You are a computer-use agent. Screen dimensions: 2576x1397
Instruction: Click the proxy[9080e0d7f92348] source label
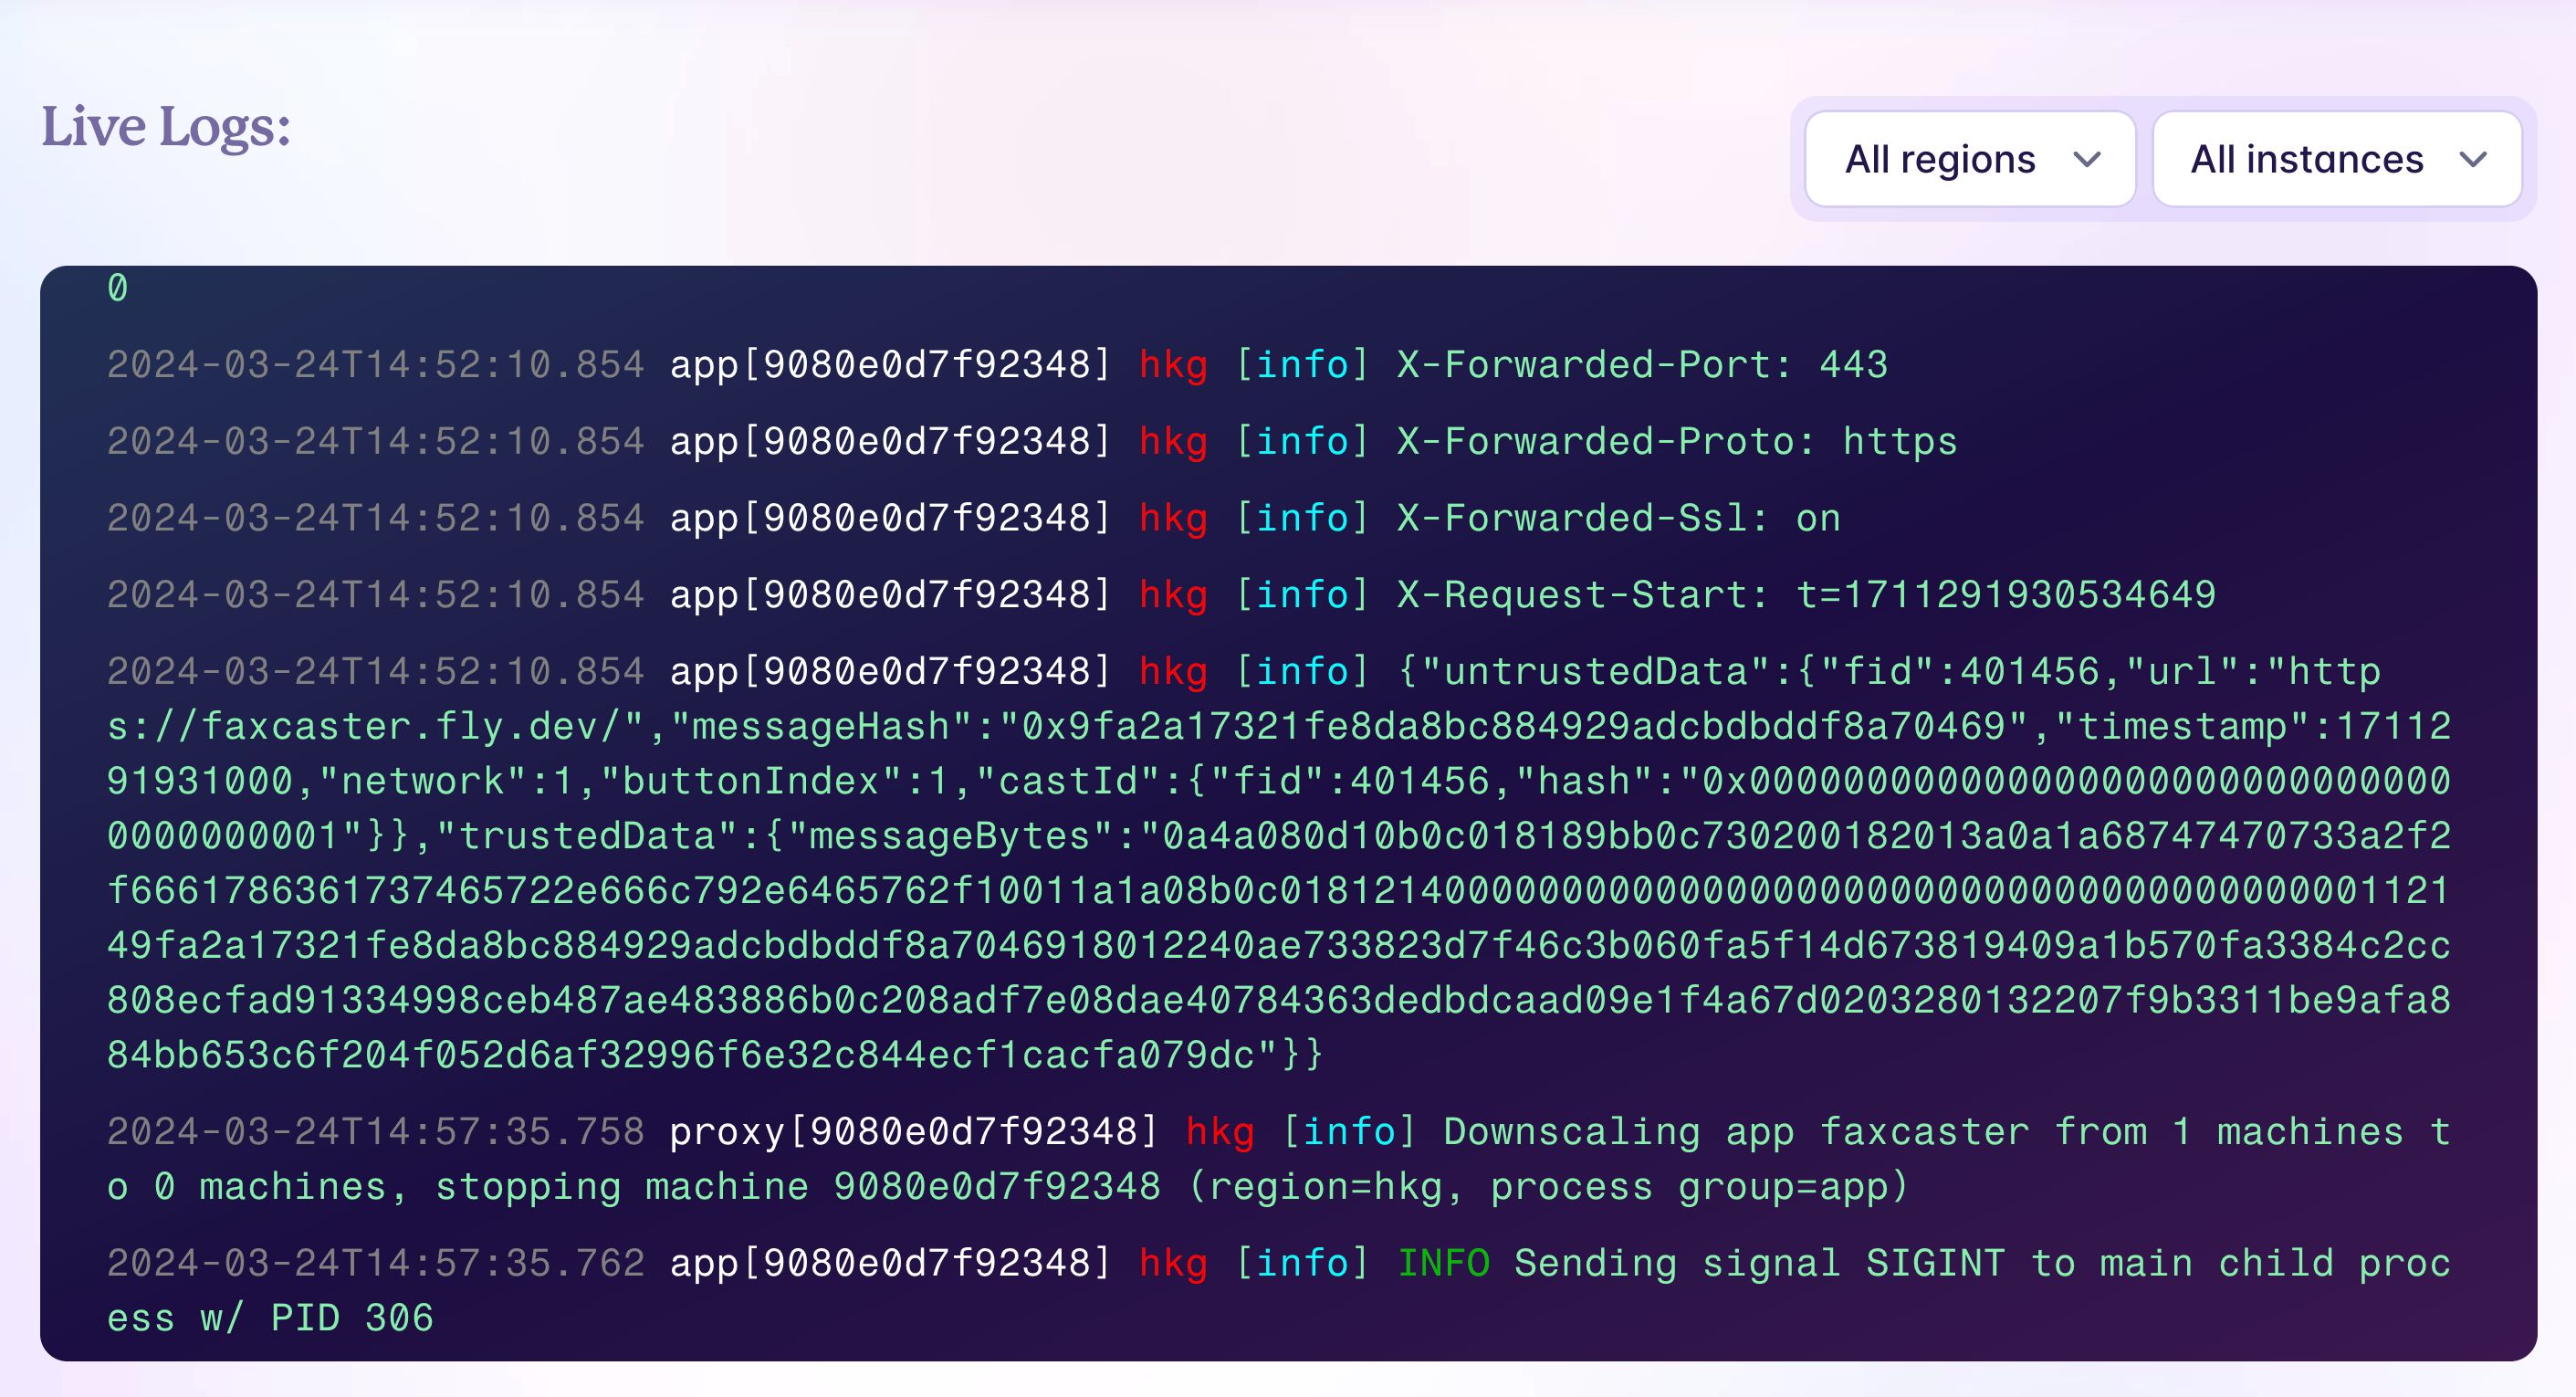pyautogui.click(x=914, y=1132)
